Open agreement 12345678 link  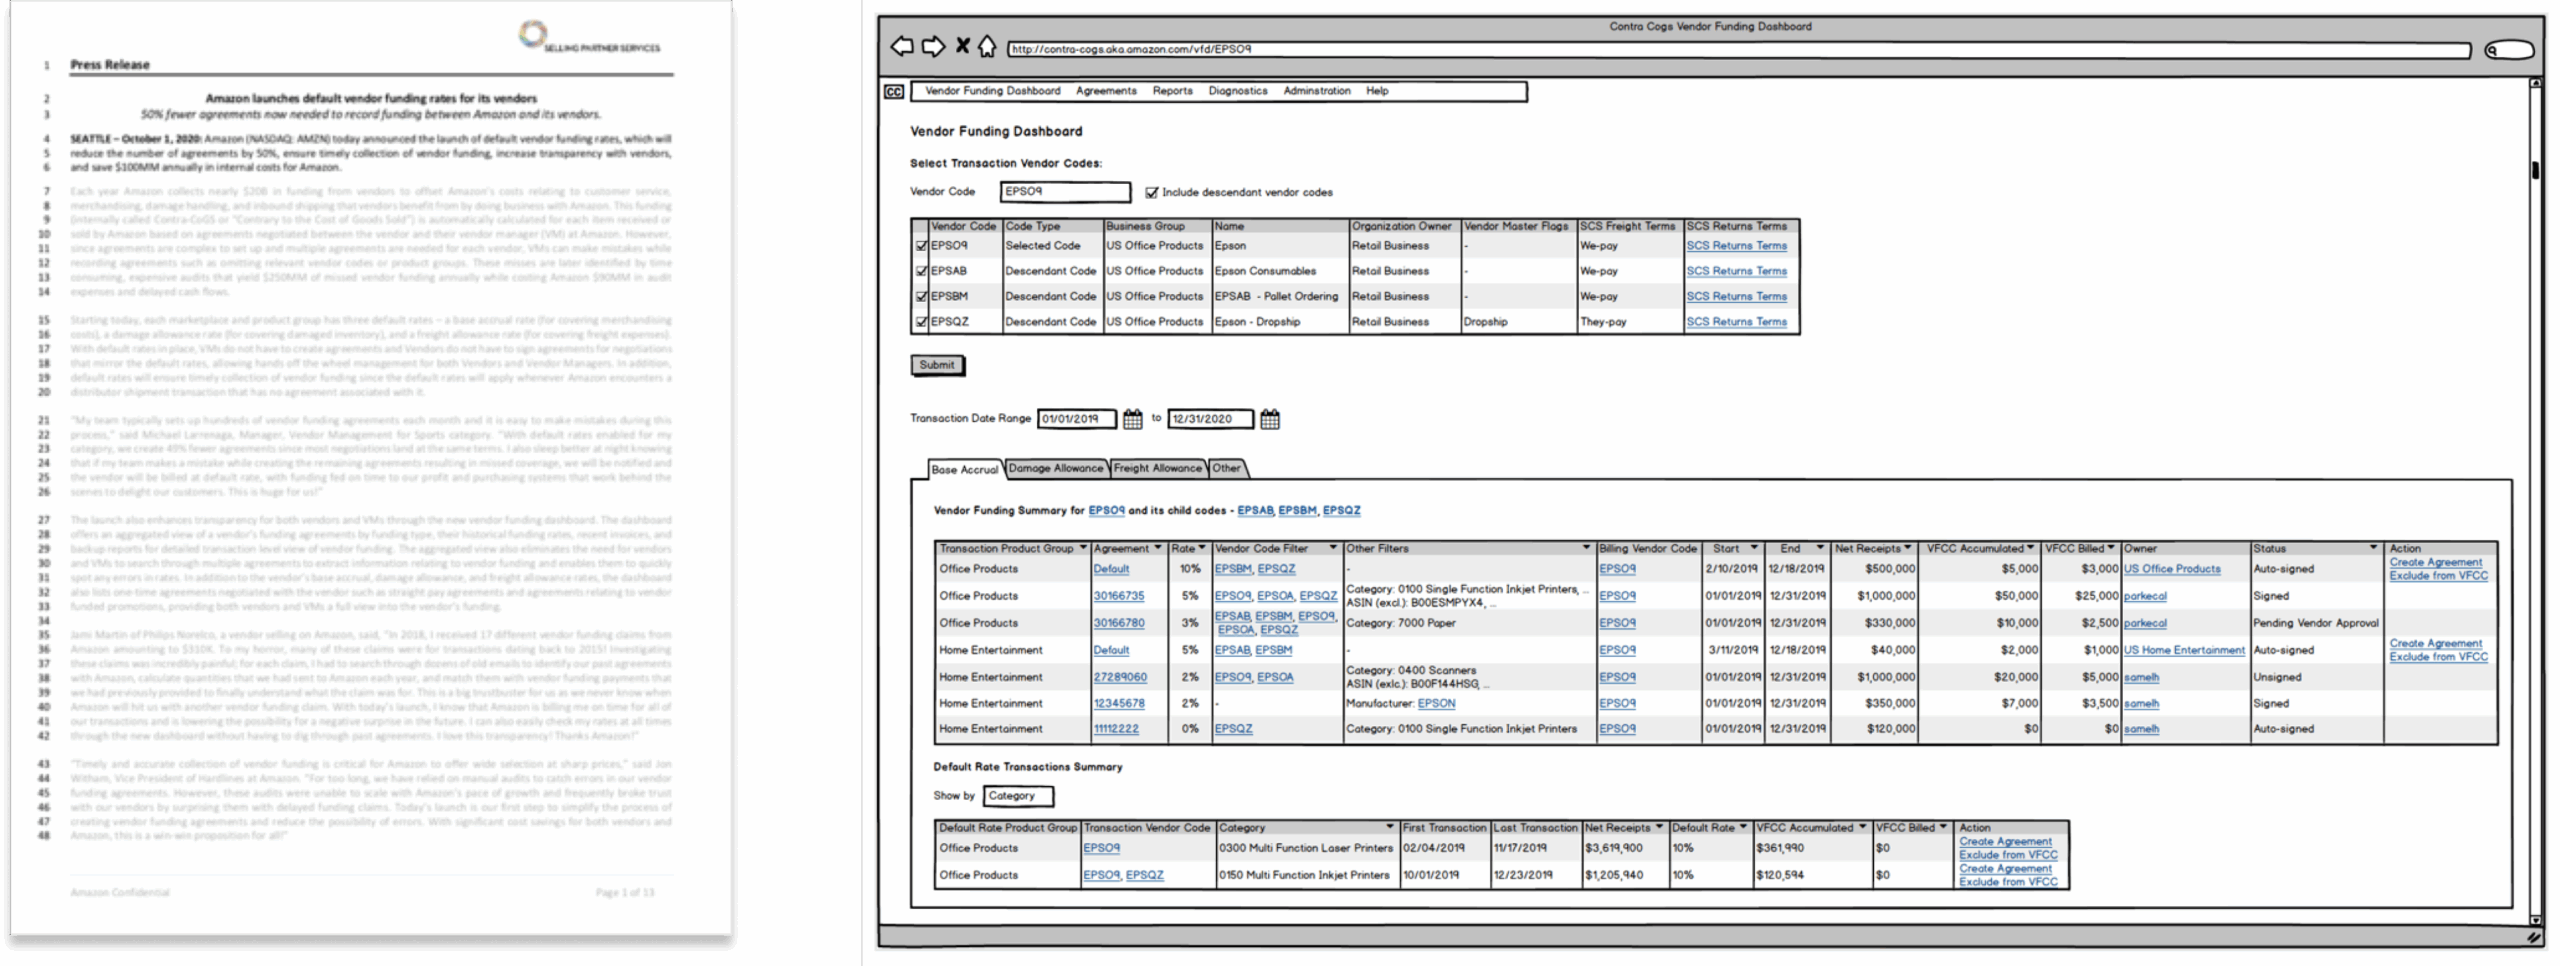[1118, 704]
